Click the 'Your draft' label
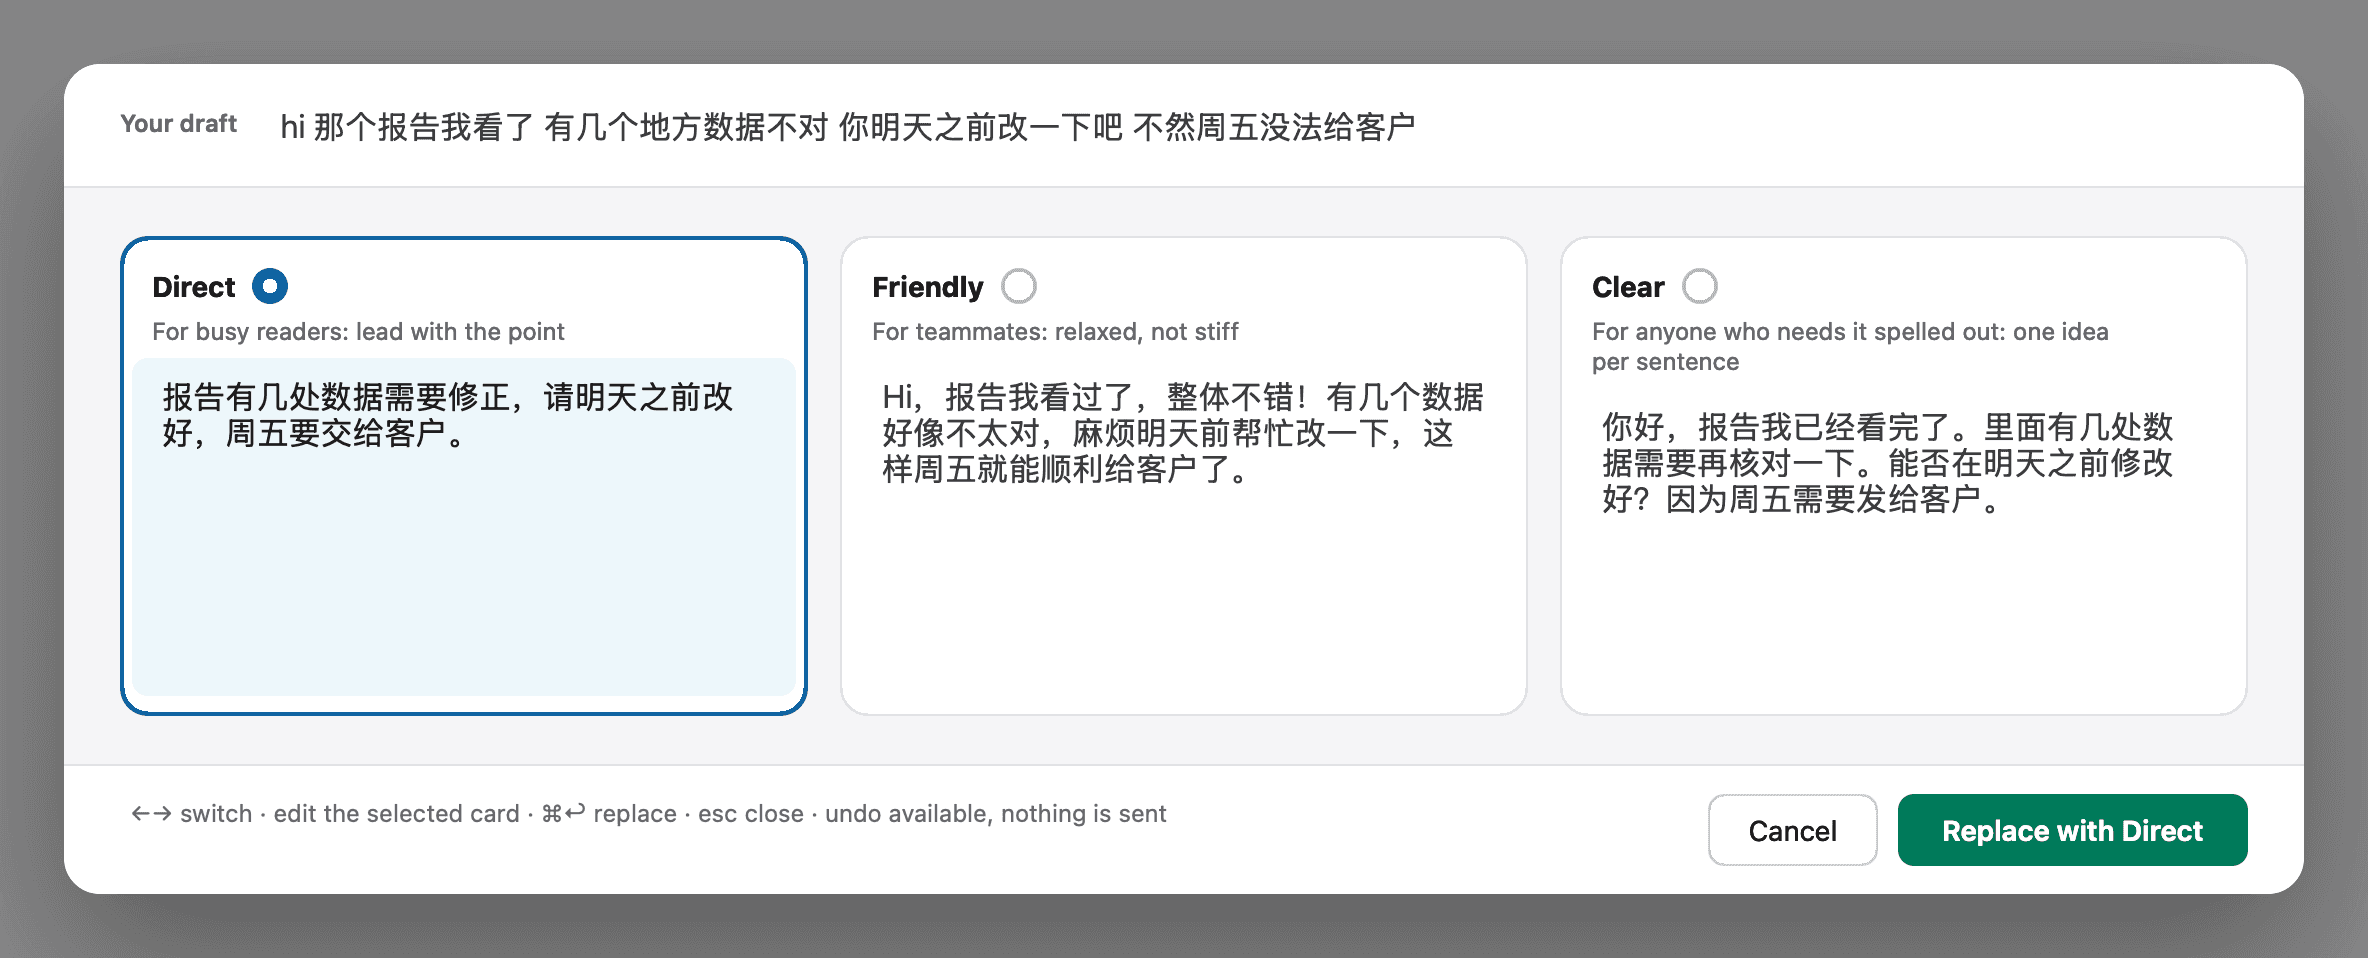 pos(178,124)
